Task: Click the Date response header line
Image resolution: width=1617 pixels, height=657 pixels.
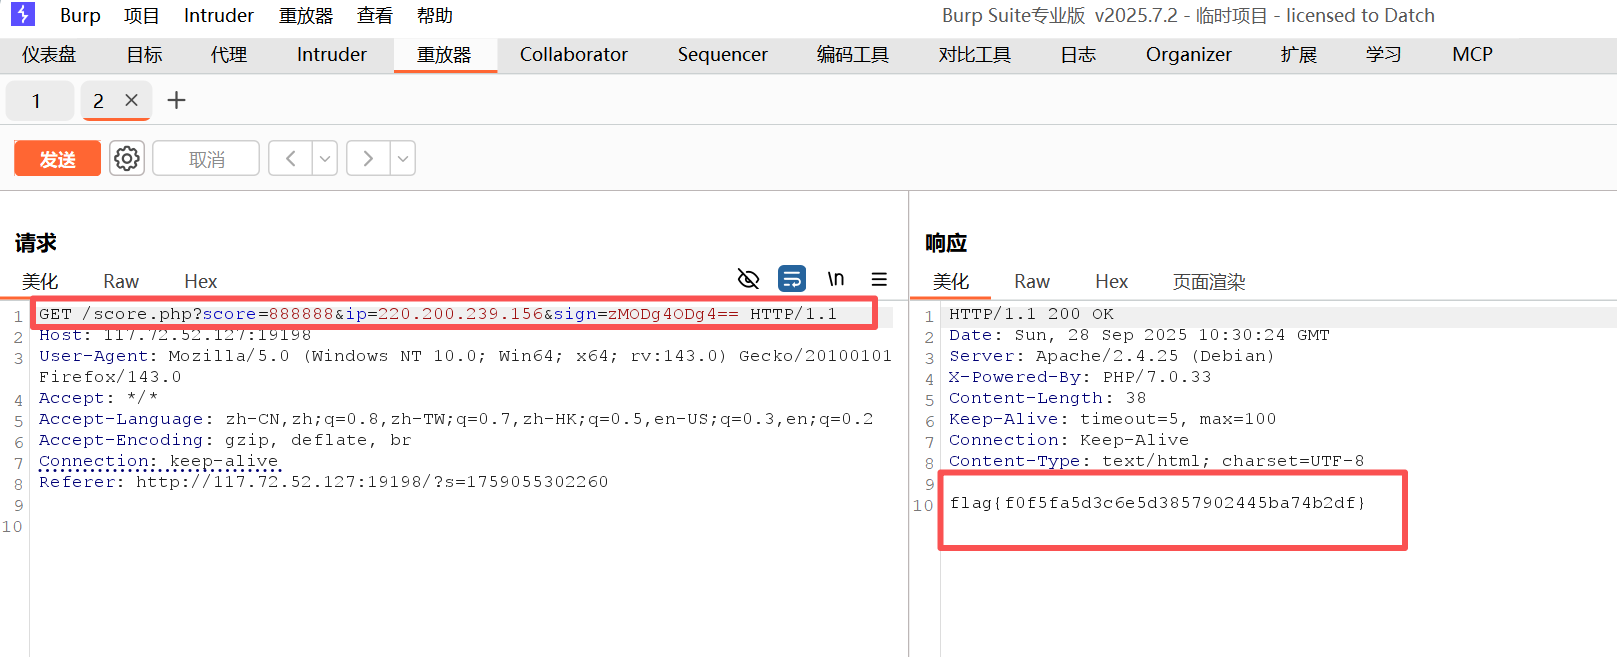Action: point(1139,335)
